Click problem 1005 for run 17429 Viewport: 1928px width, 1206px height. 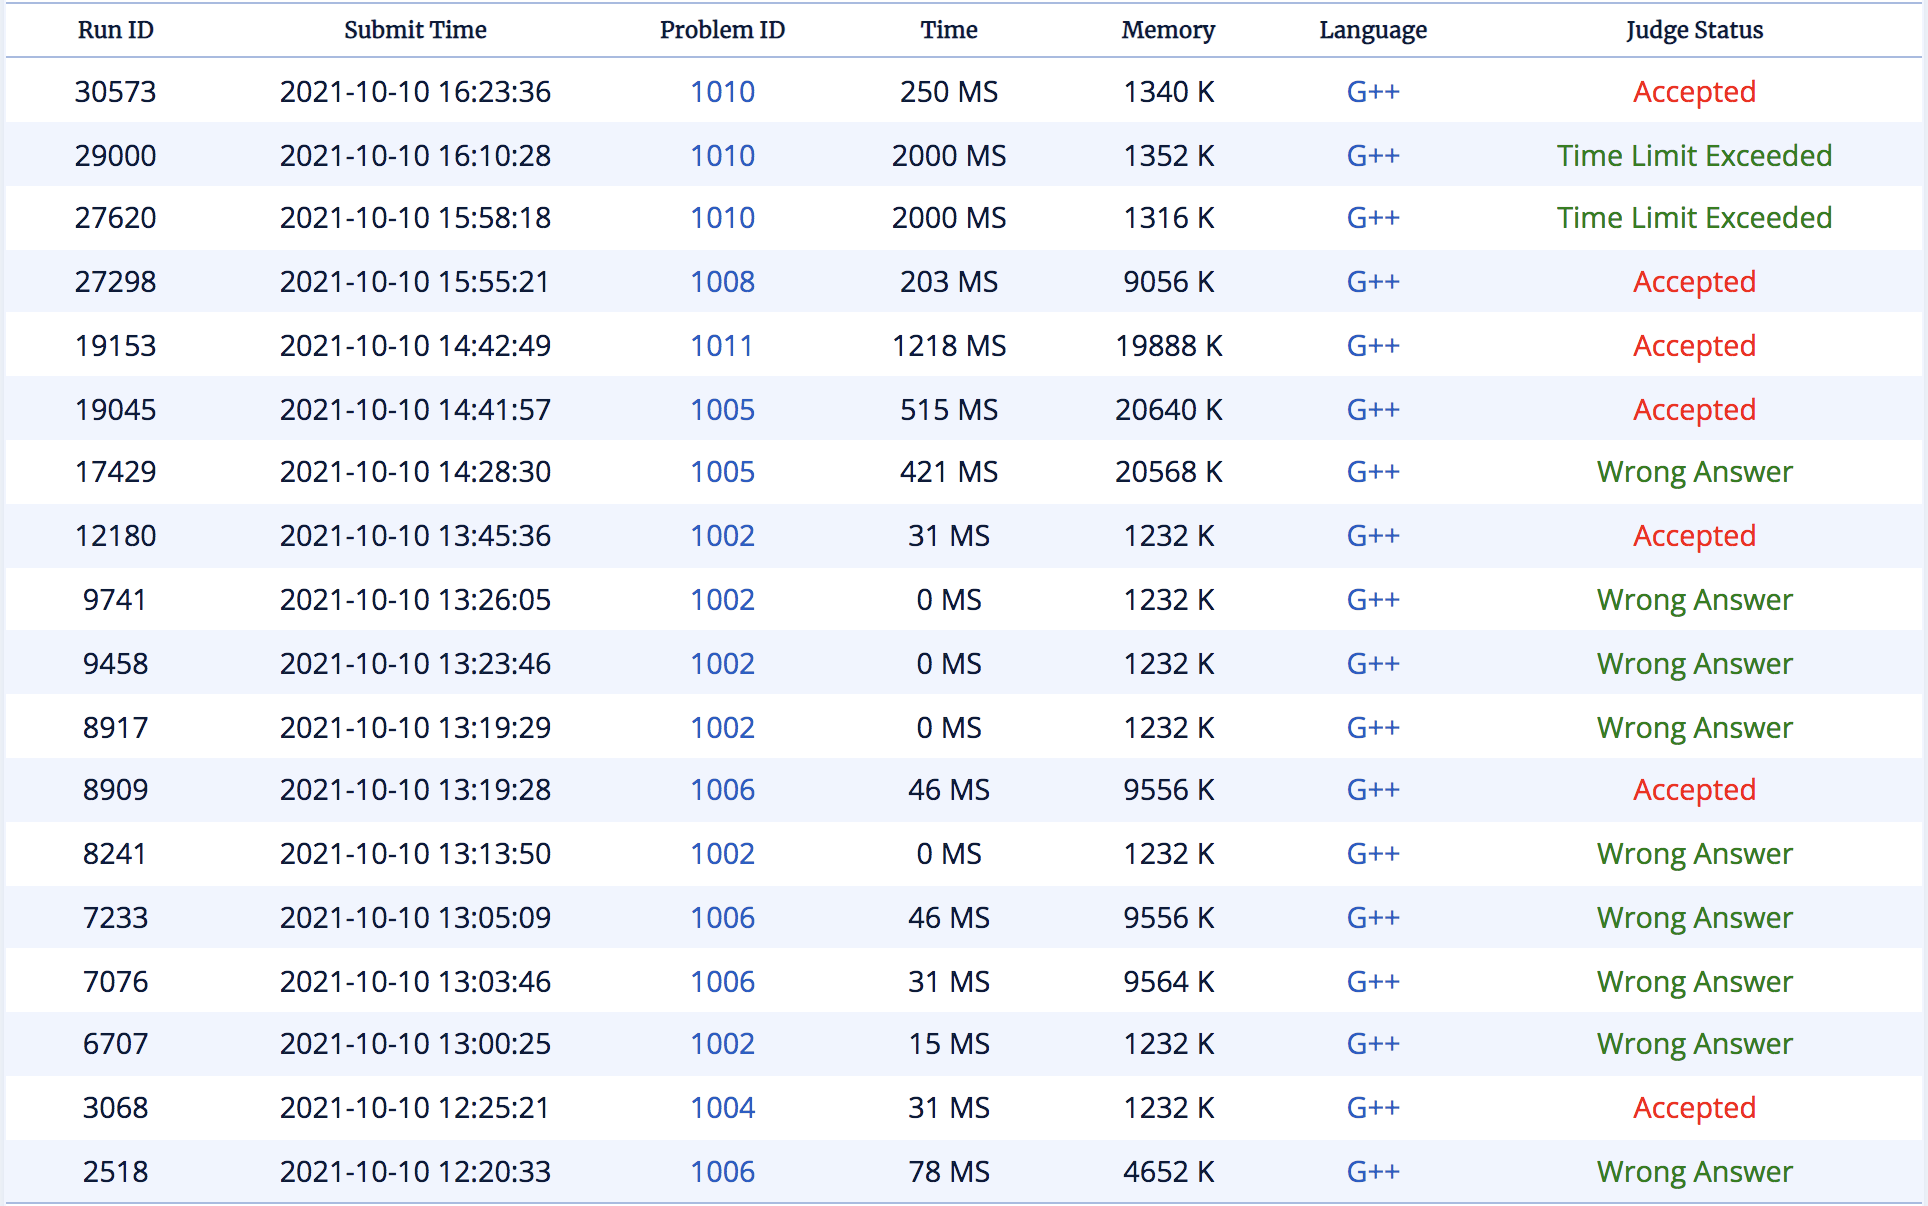click(722, 472)
